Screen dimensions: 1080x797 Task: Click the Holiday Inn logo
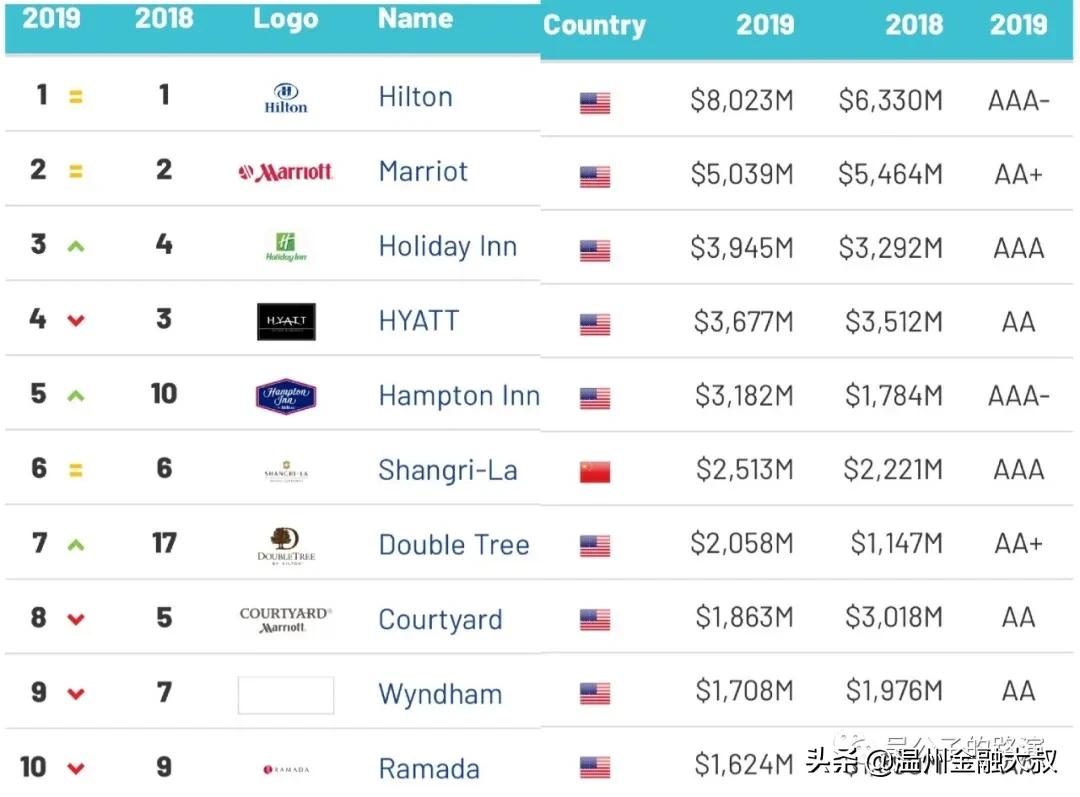(286, 246)
